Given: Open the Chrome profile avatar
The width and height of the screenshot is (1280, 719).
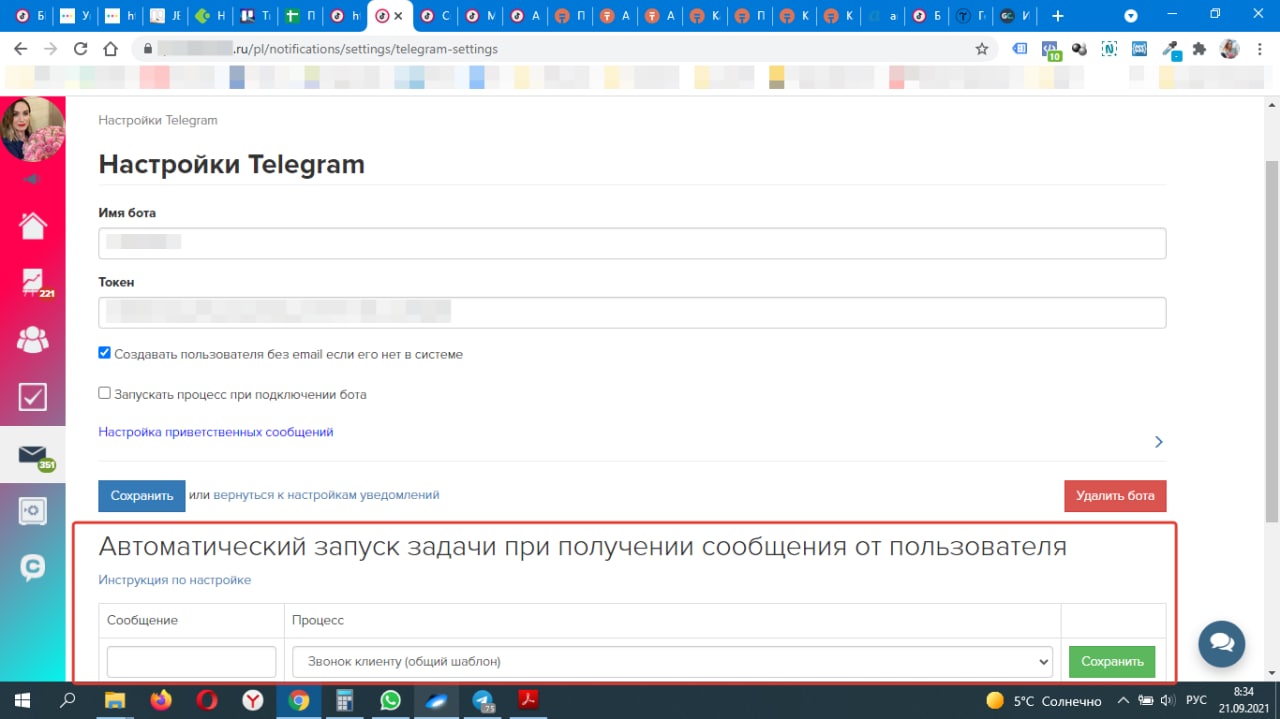Looking at the screenshot, I should (x=1229, y=49).
